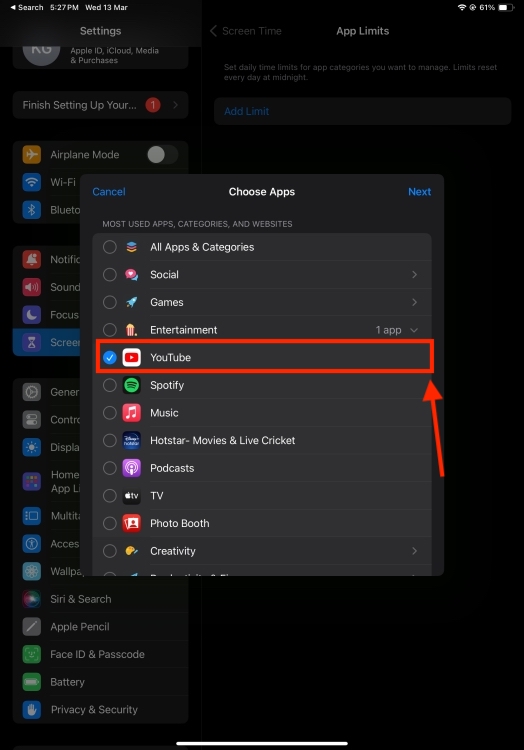Tap the Privacy & Security hand icon
Viewport: 524px width, 750px height.
32,710
